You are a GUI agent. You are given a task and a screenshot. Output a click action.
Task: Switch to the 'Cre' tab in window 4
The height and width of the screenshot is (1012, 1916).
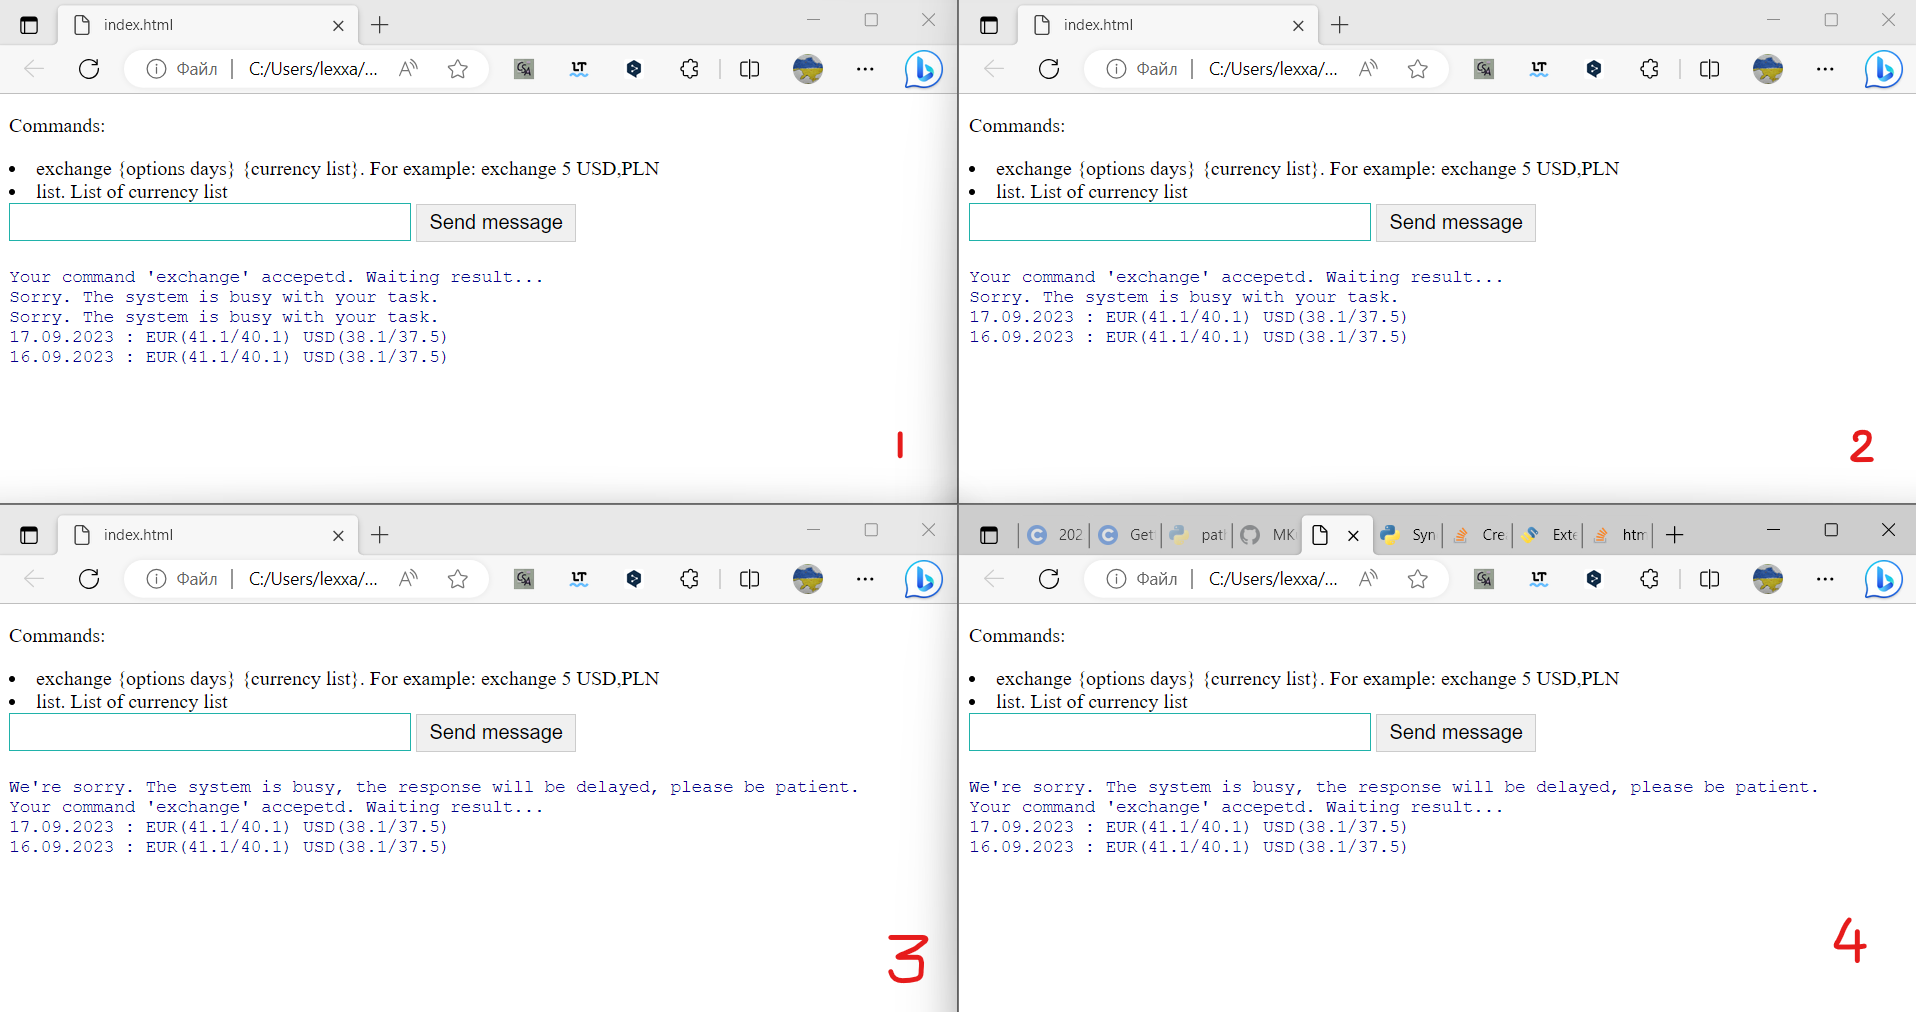[x=1479, y=535]
